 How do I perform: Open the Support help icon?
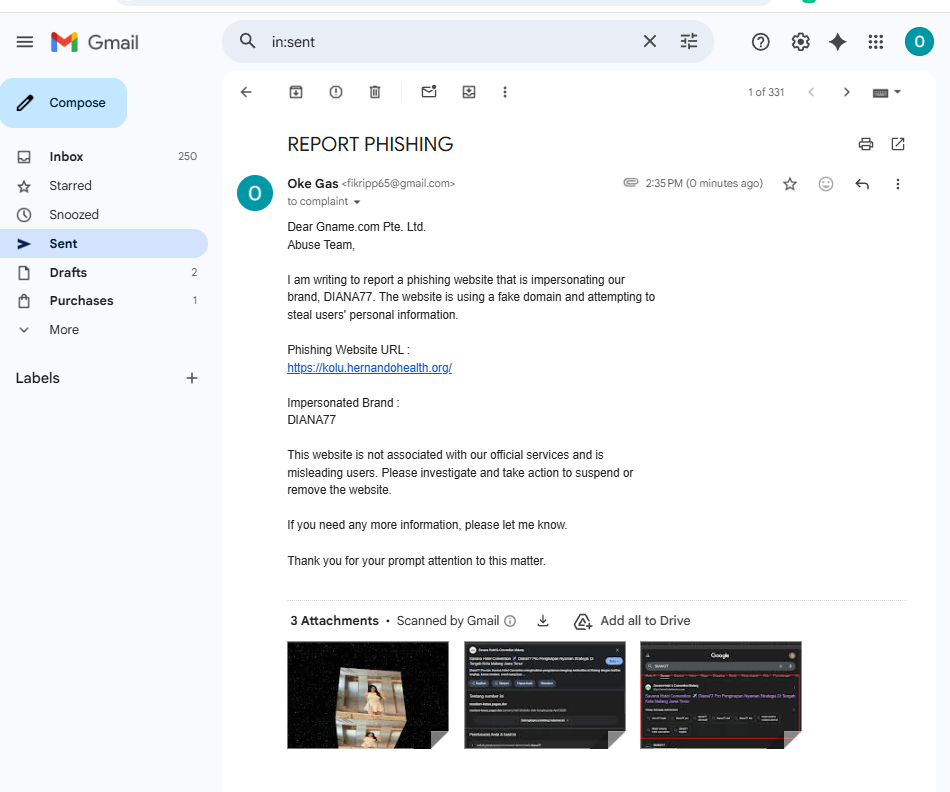coord(760,42)
